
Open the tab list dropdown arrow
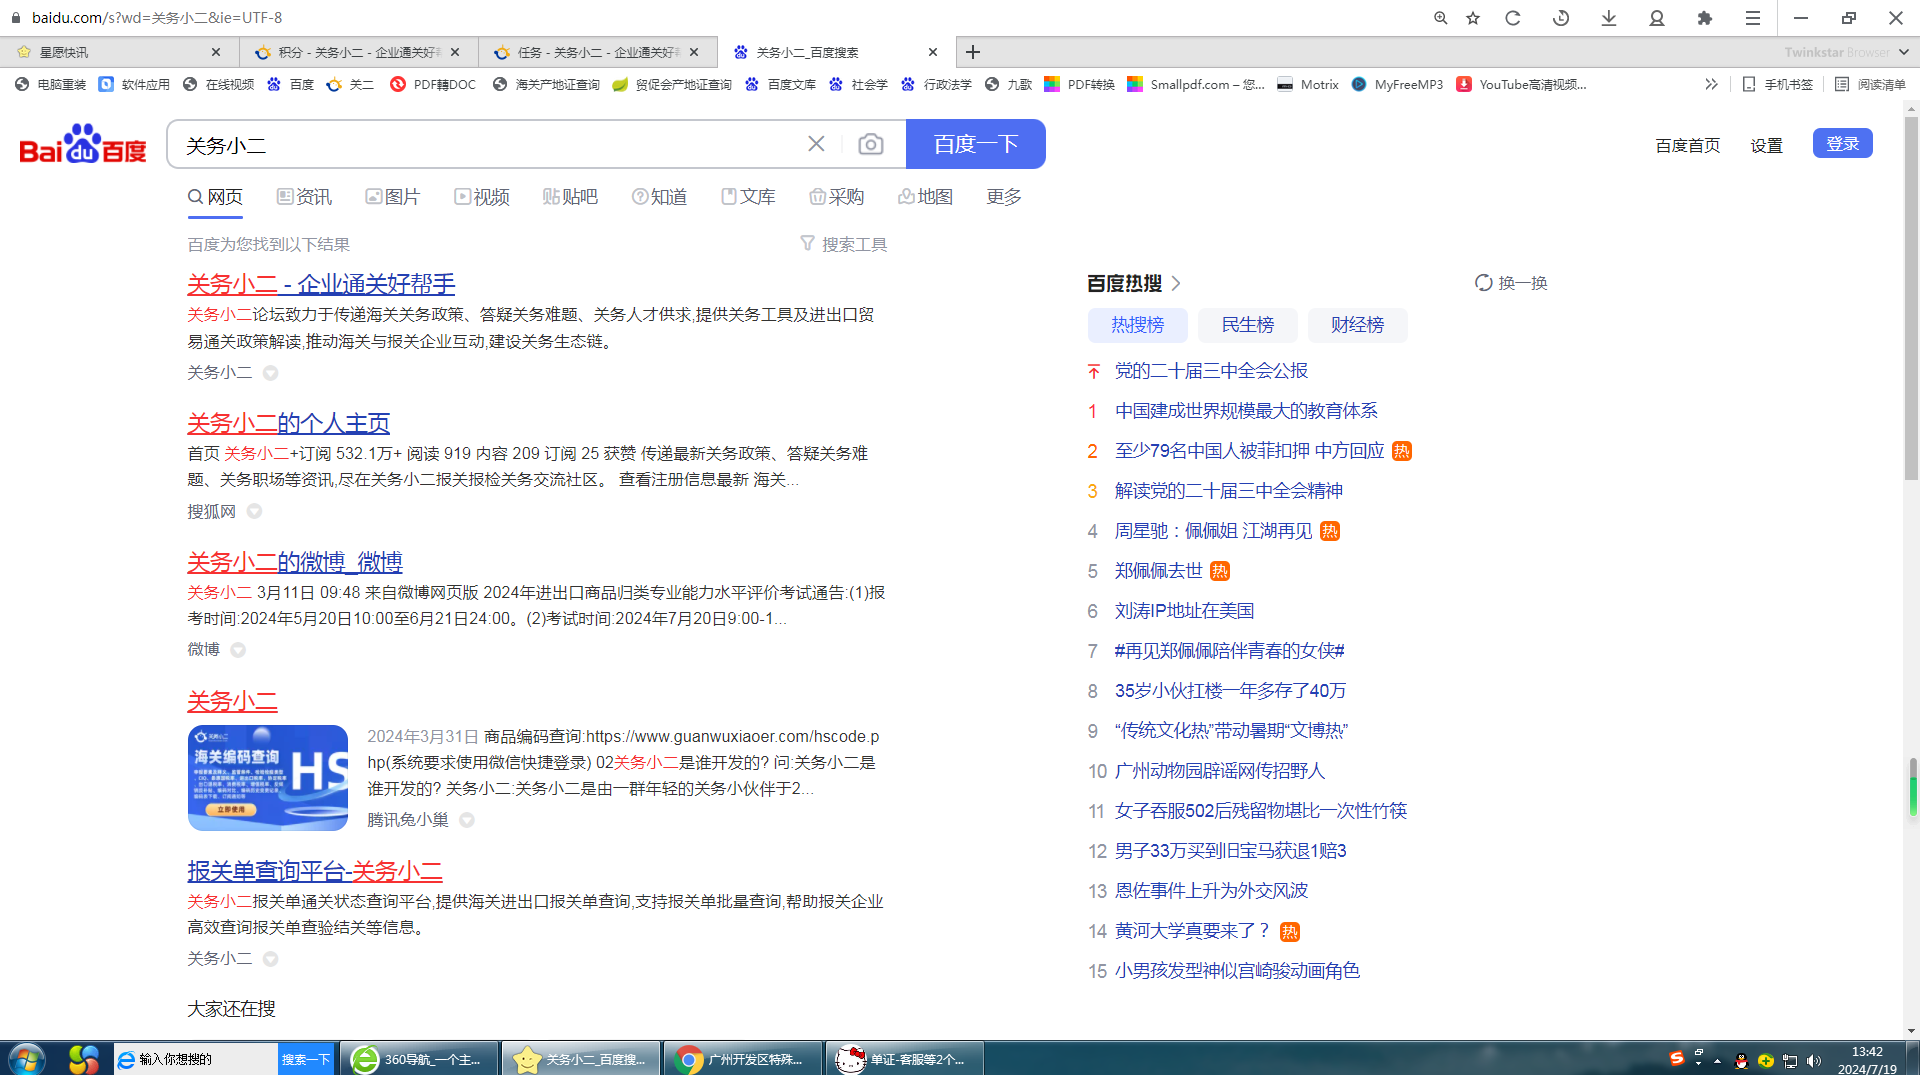tap(1903, 52)
